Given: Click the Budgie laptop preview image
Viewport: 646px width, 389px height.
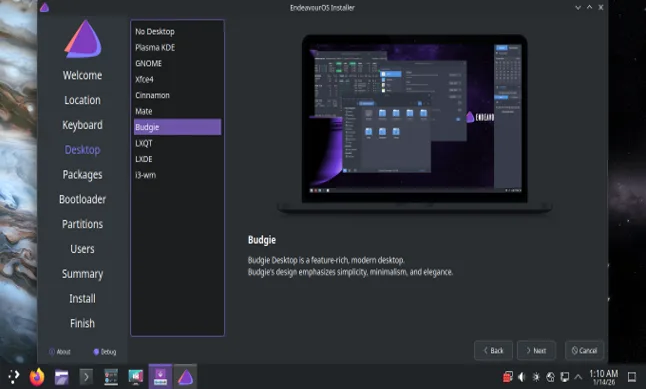Looking at the screenshot, I should click(x=414, y=124).
